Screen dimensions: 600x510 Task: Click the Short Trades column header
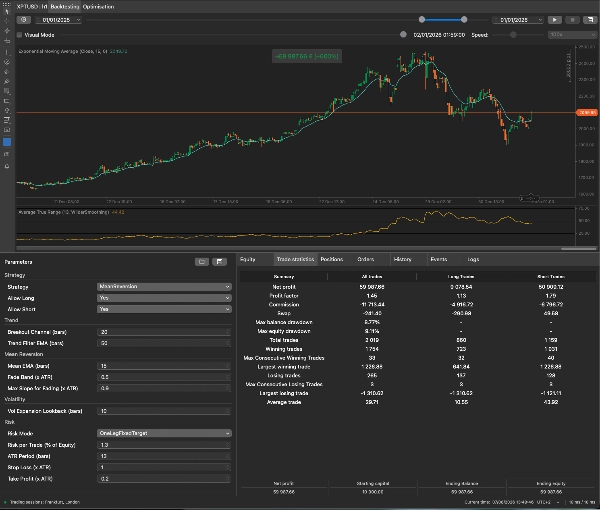click(551, 276)
